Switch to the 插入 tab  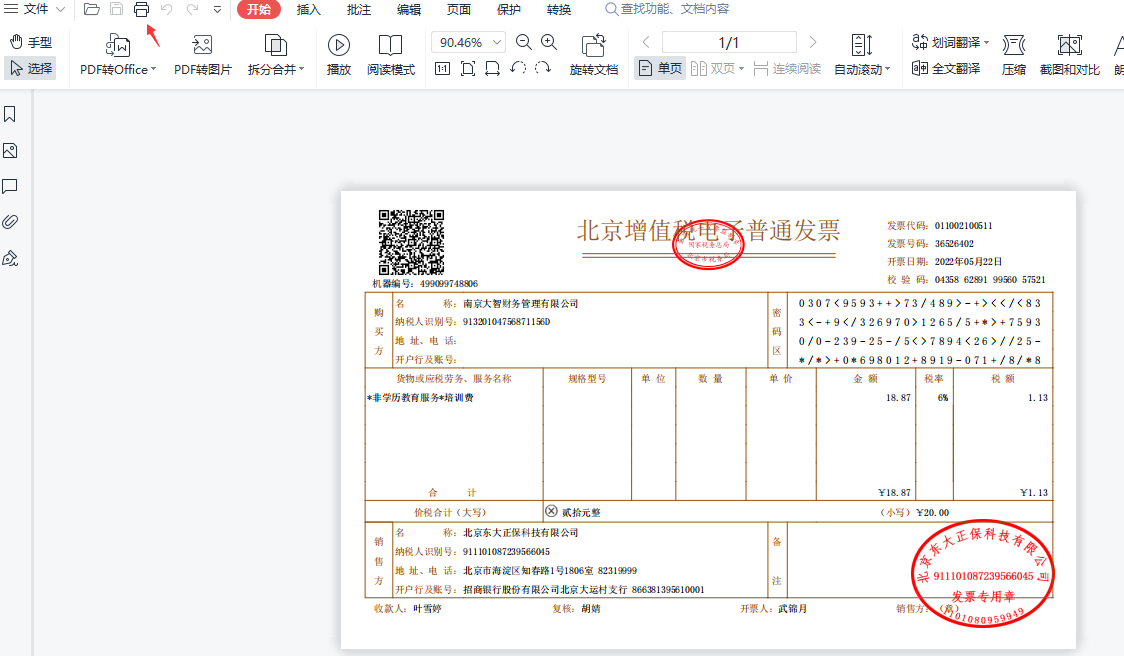tap(308, 9)
